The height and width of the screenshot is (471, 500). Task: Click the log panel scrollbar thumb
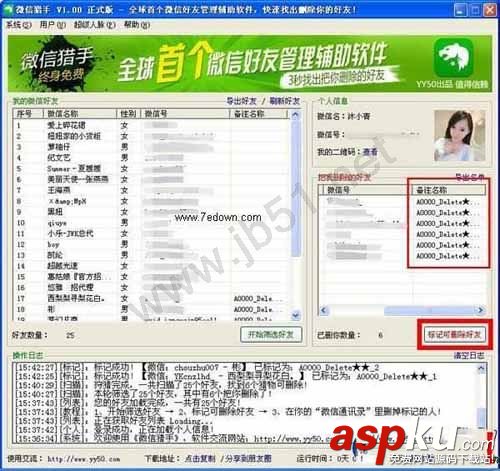[481, 417]
